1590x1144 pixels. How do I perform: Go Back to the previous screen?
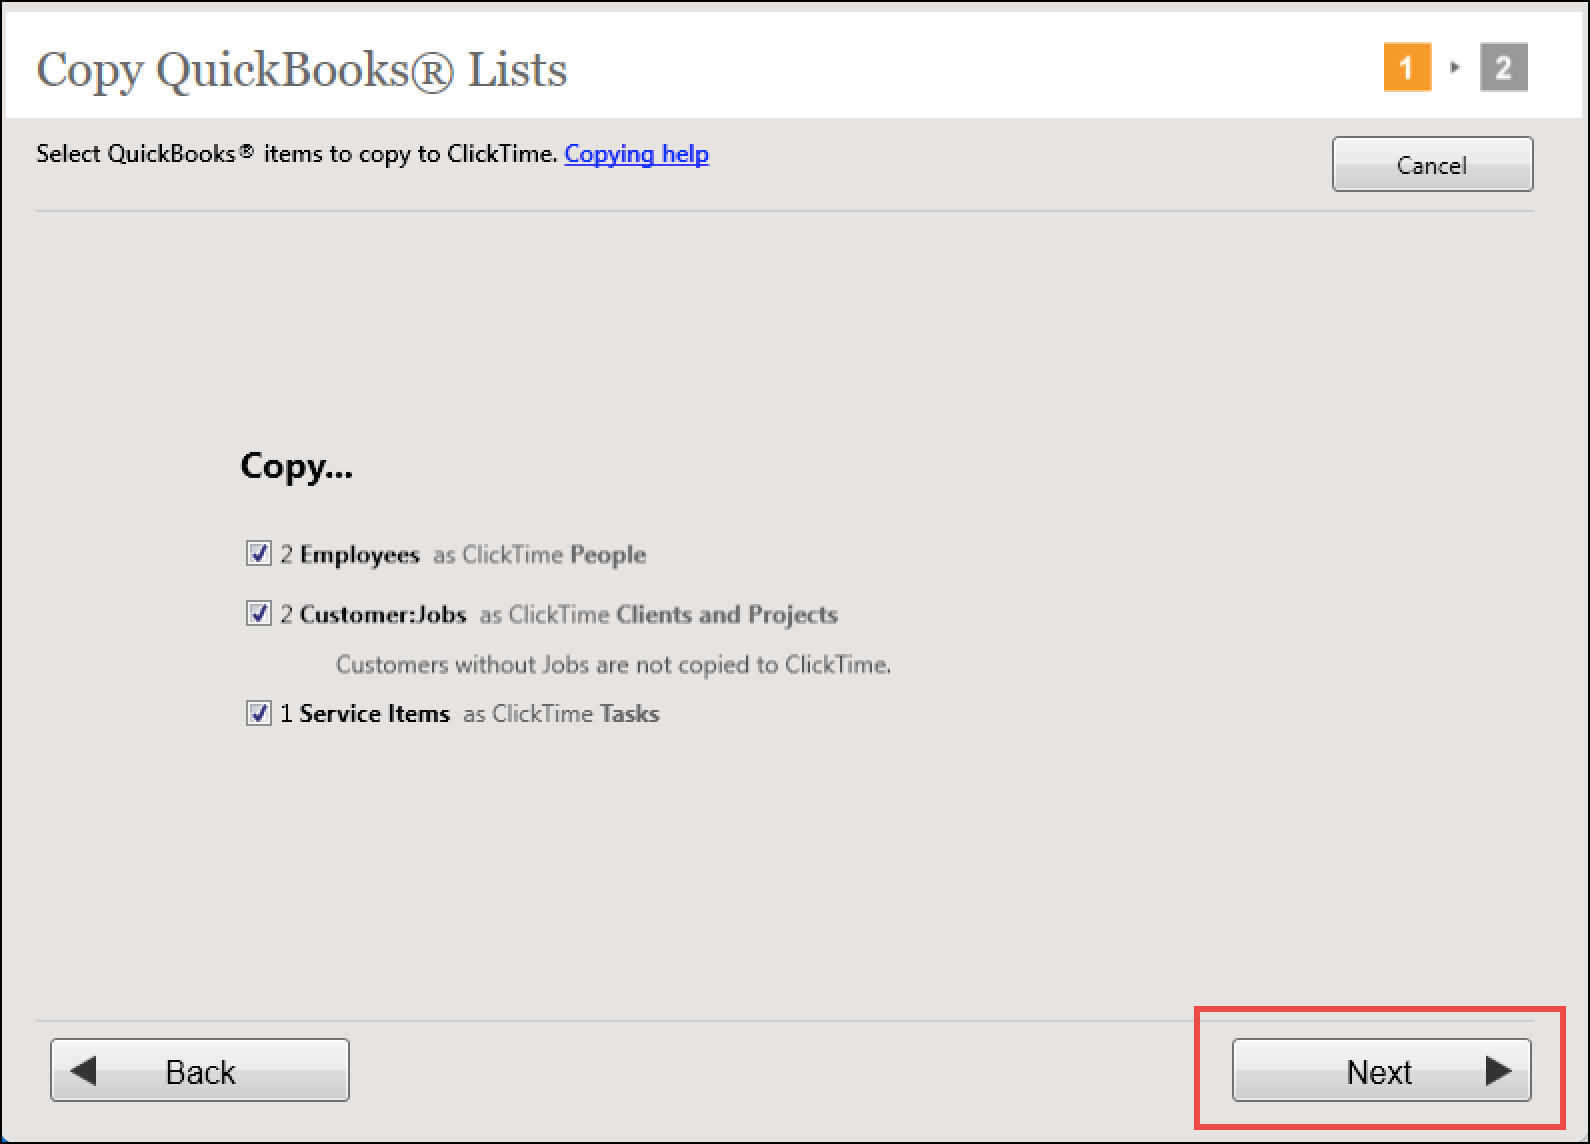[x=200, y=1071]
